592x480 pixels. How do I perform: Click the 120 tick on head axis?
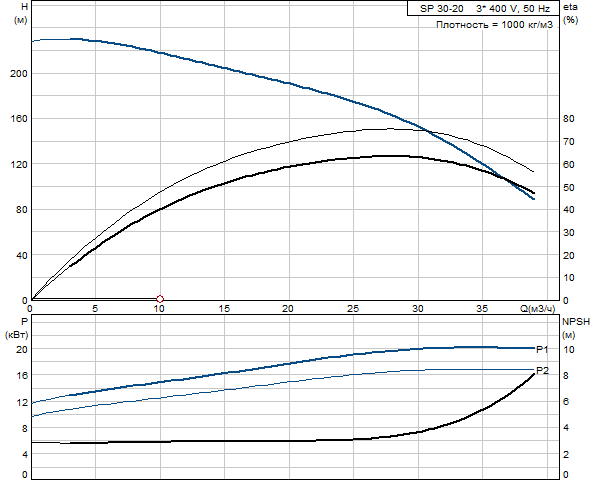19,164
